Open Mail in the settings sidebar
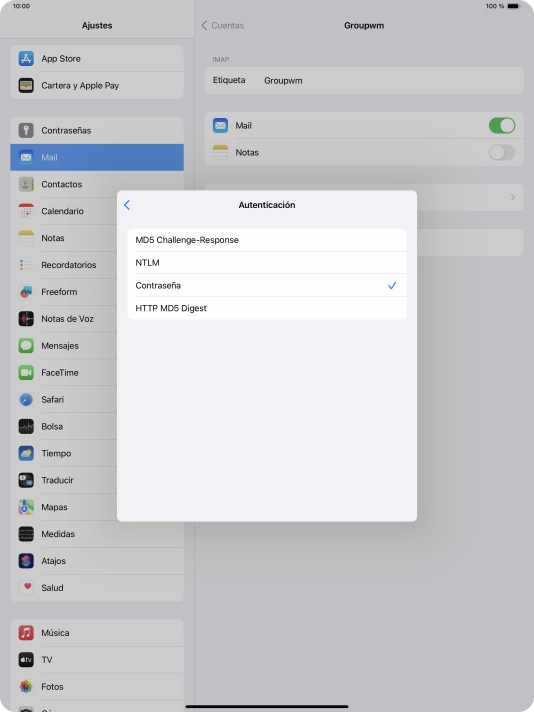The image size is (534, 712). (97, 158)
